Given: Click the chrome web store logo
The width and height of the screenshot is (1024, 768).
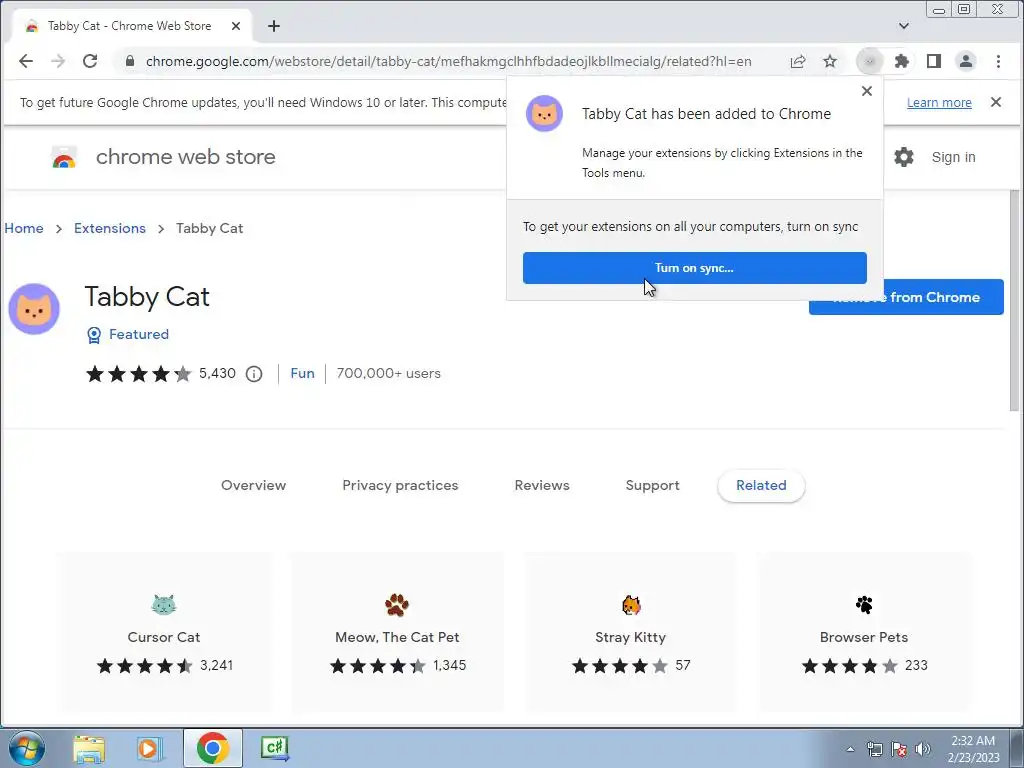Looking at the screenshot, I should click(x=64, y=157).
